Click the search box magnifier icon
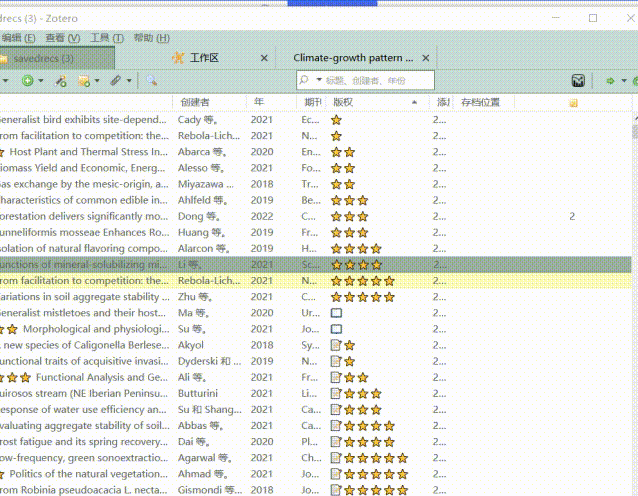The width and height of the screenshot is (638, 496). (304, 80)
